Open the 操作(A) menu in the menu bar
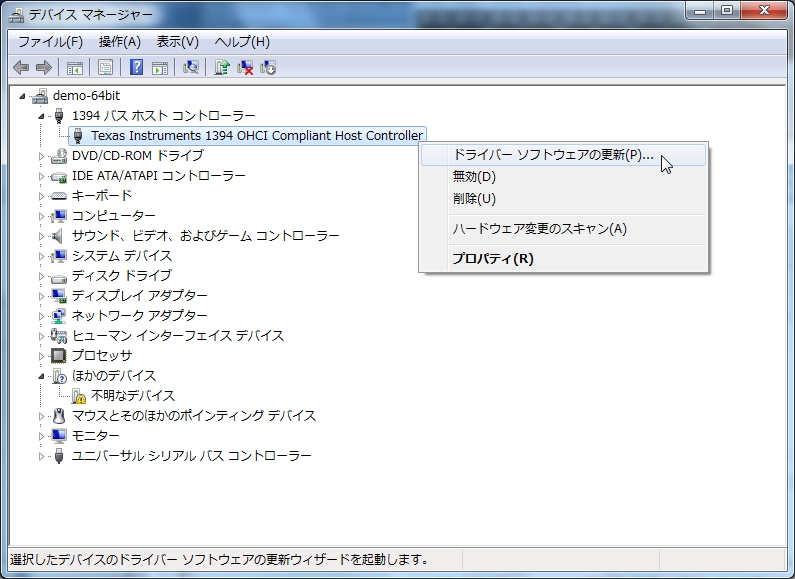This screenshot has width=795, height=579. click(x=119, y=42)
